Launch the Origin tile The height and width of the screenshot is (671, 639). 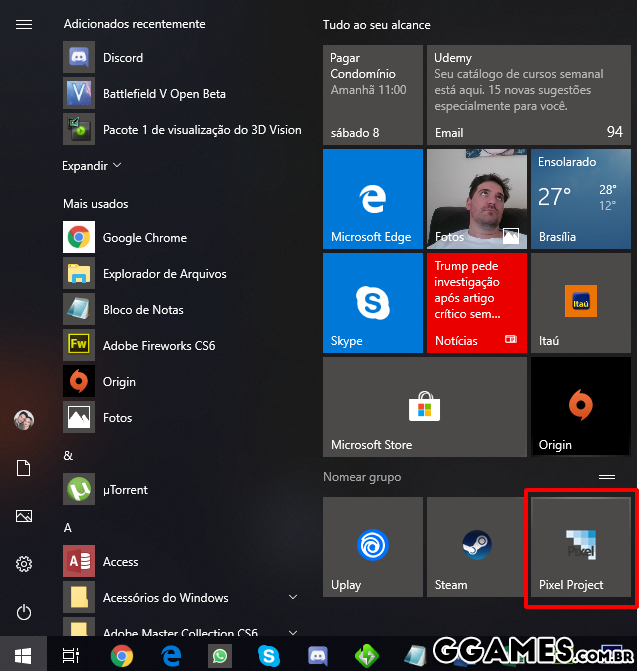pos(581,407)
